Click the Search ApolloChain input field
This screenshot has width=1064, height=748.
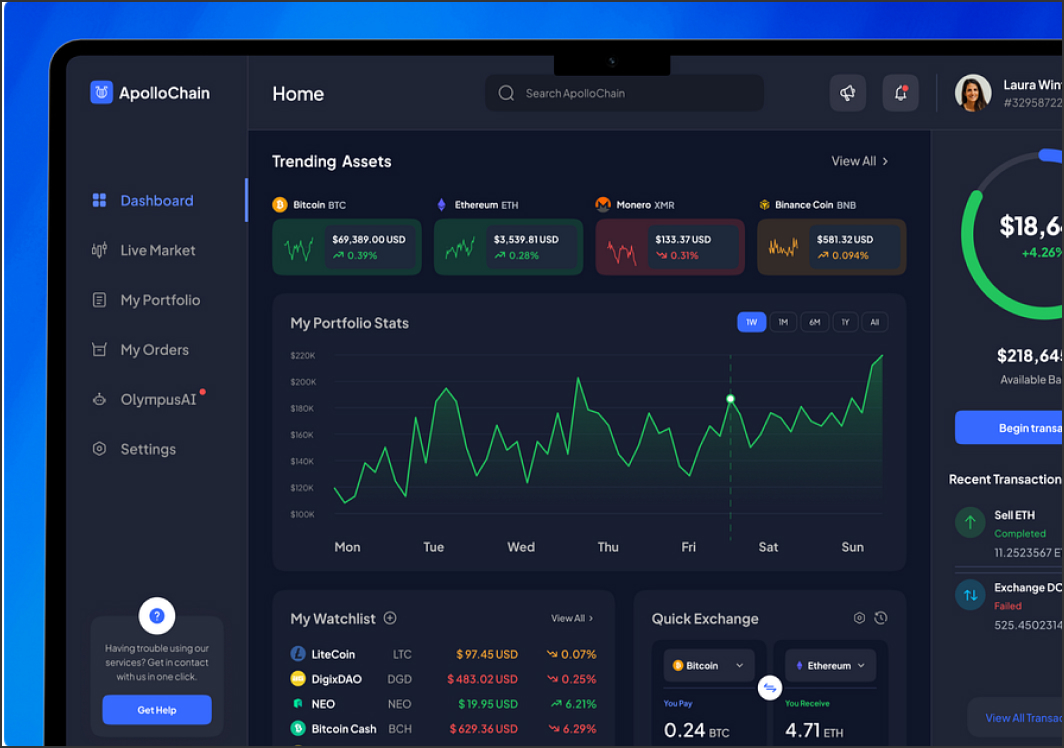tap(625, 93)
